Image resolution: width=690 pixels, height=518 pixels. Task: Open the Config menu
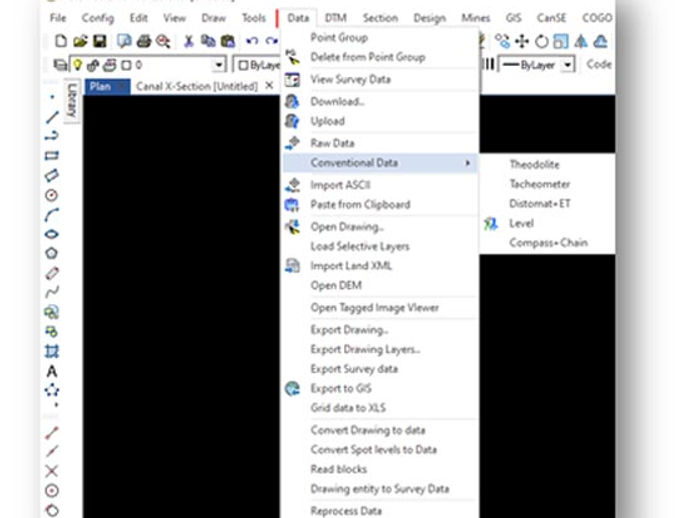(98, 18)
